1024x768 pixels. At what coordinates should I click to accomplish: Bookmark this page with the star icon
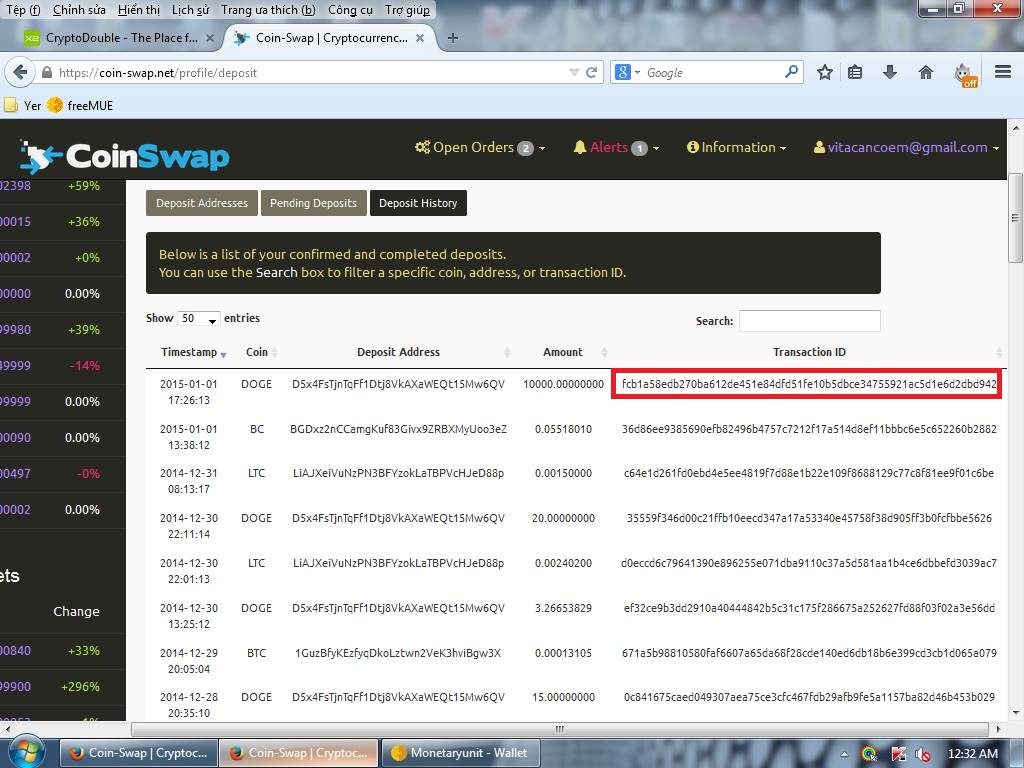825,72
